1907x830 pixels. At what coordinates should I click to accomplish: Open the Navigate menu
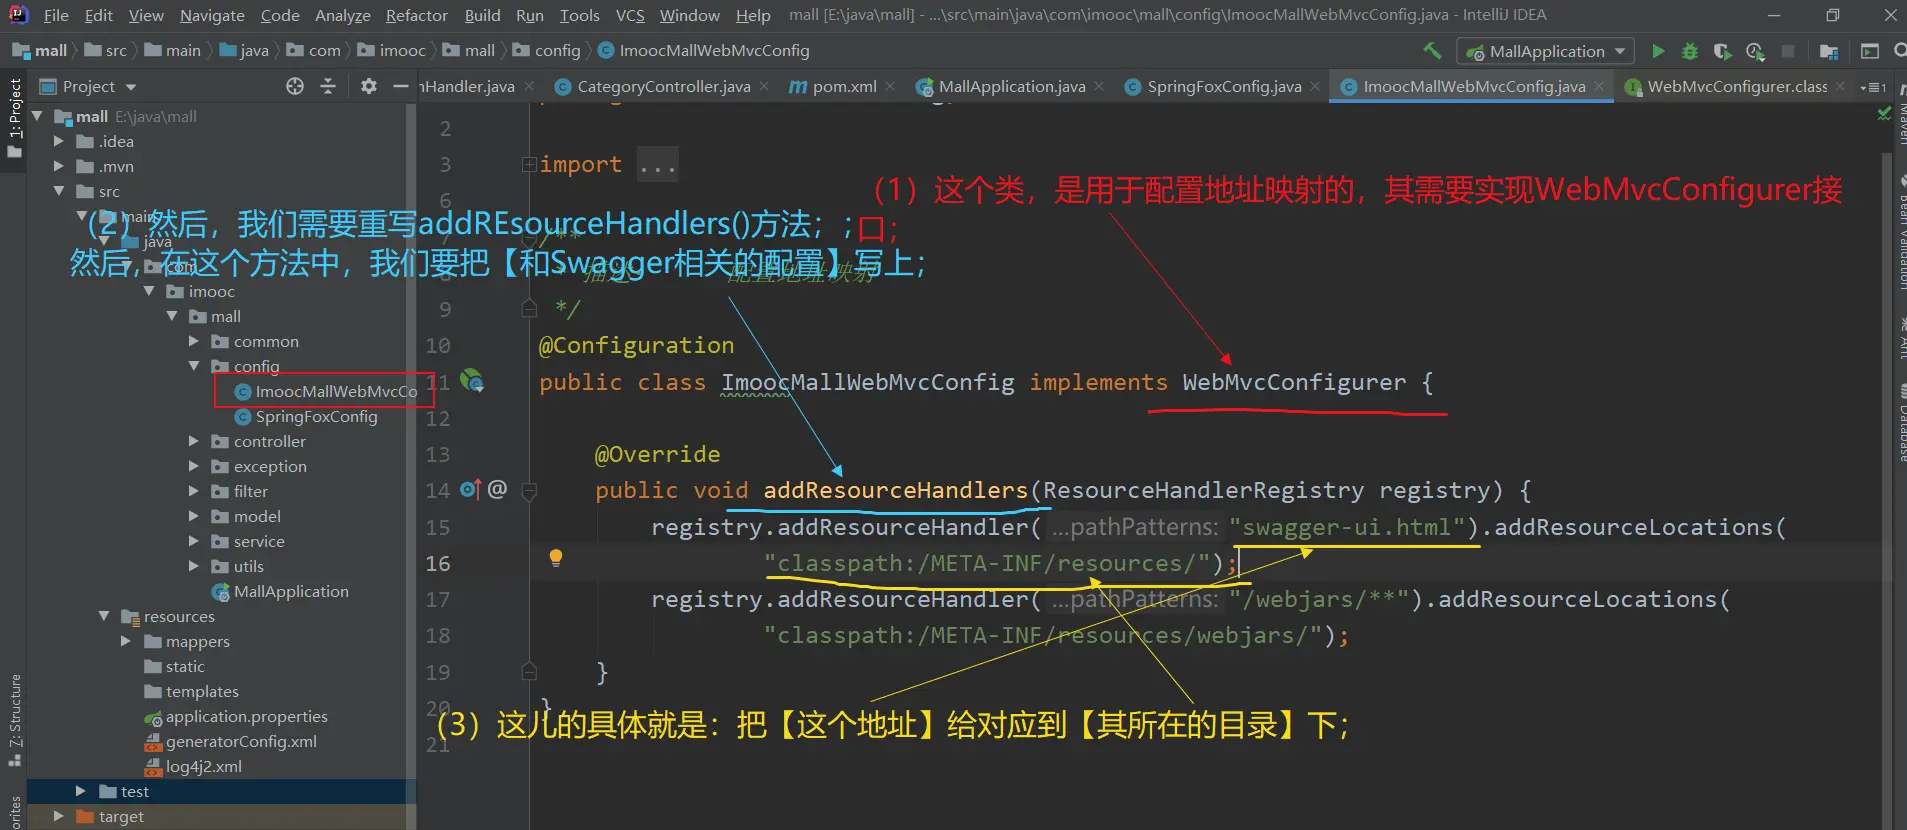(212, 15)
